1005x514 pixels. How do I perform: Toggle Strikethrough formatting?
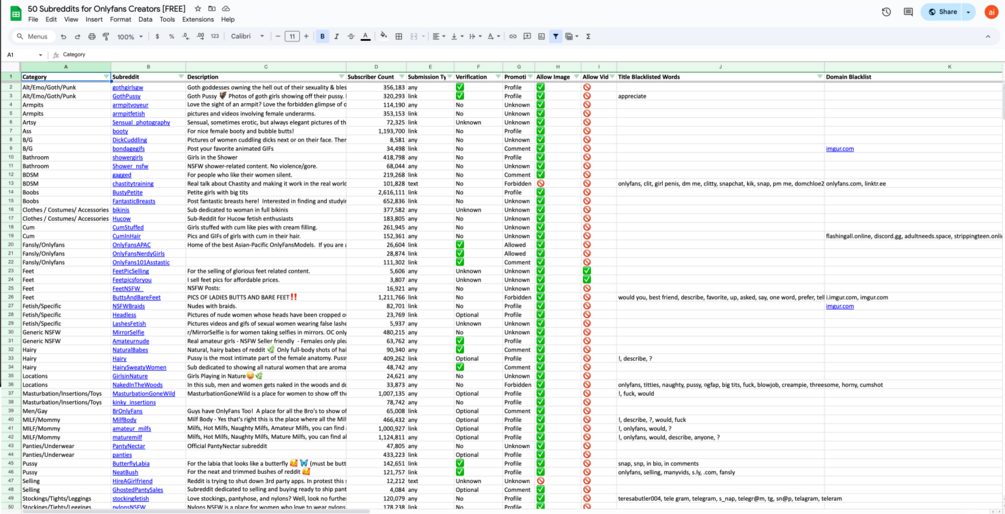coord(351,37)
